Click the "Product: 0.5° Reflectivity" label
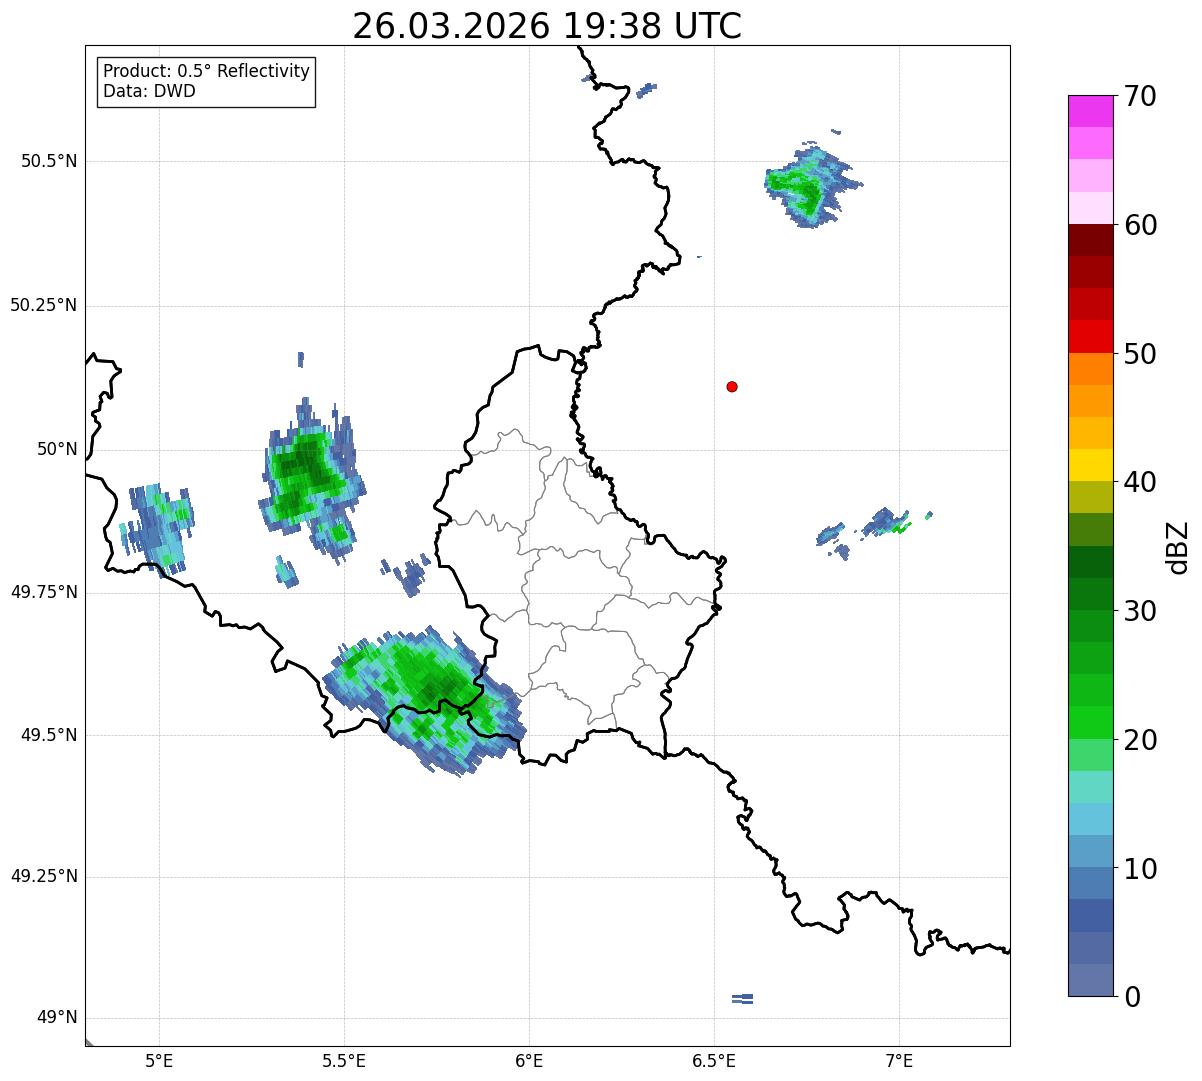 (x=206, y=72)
